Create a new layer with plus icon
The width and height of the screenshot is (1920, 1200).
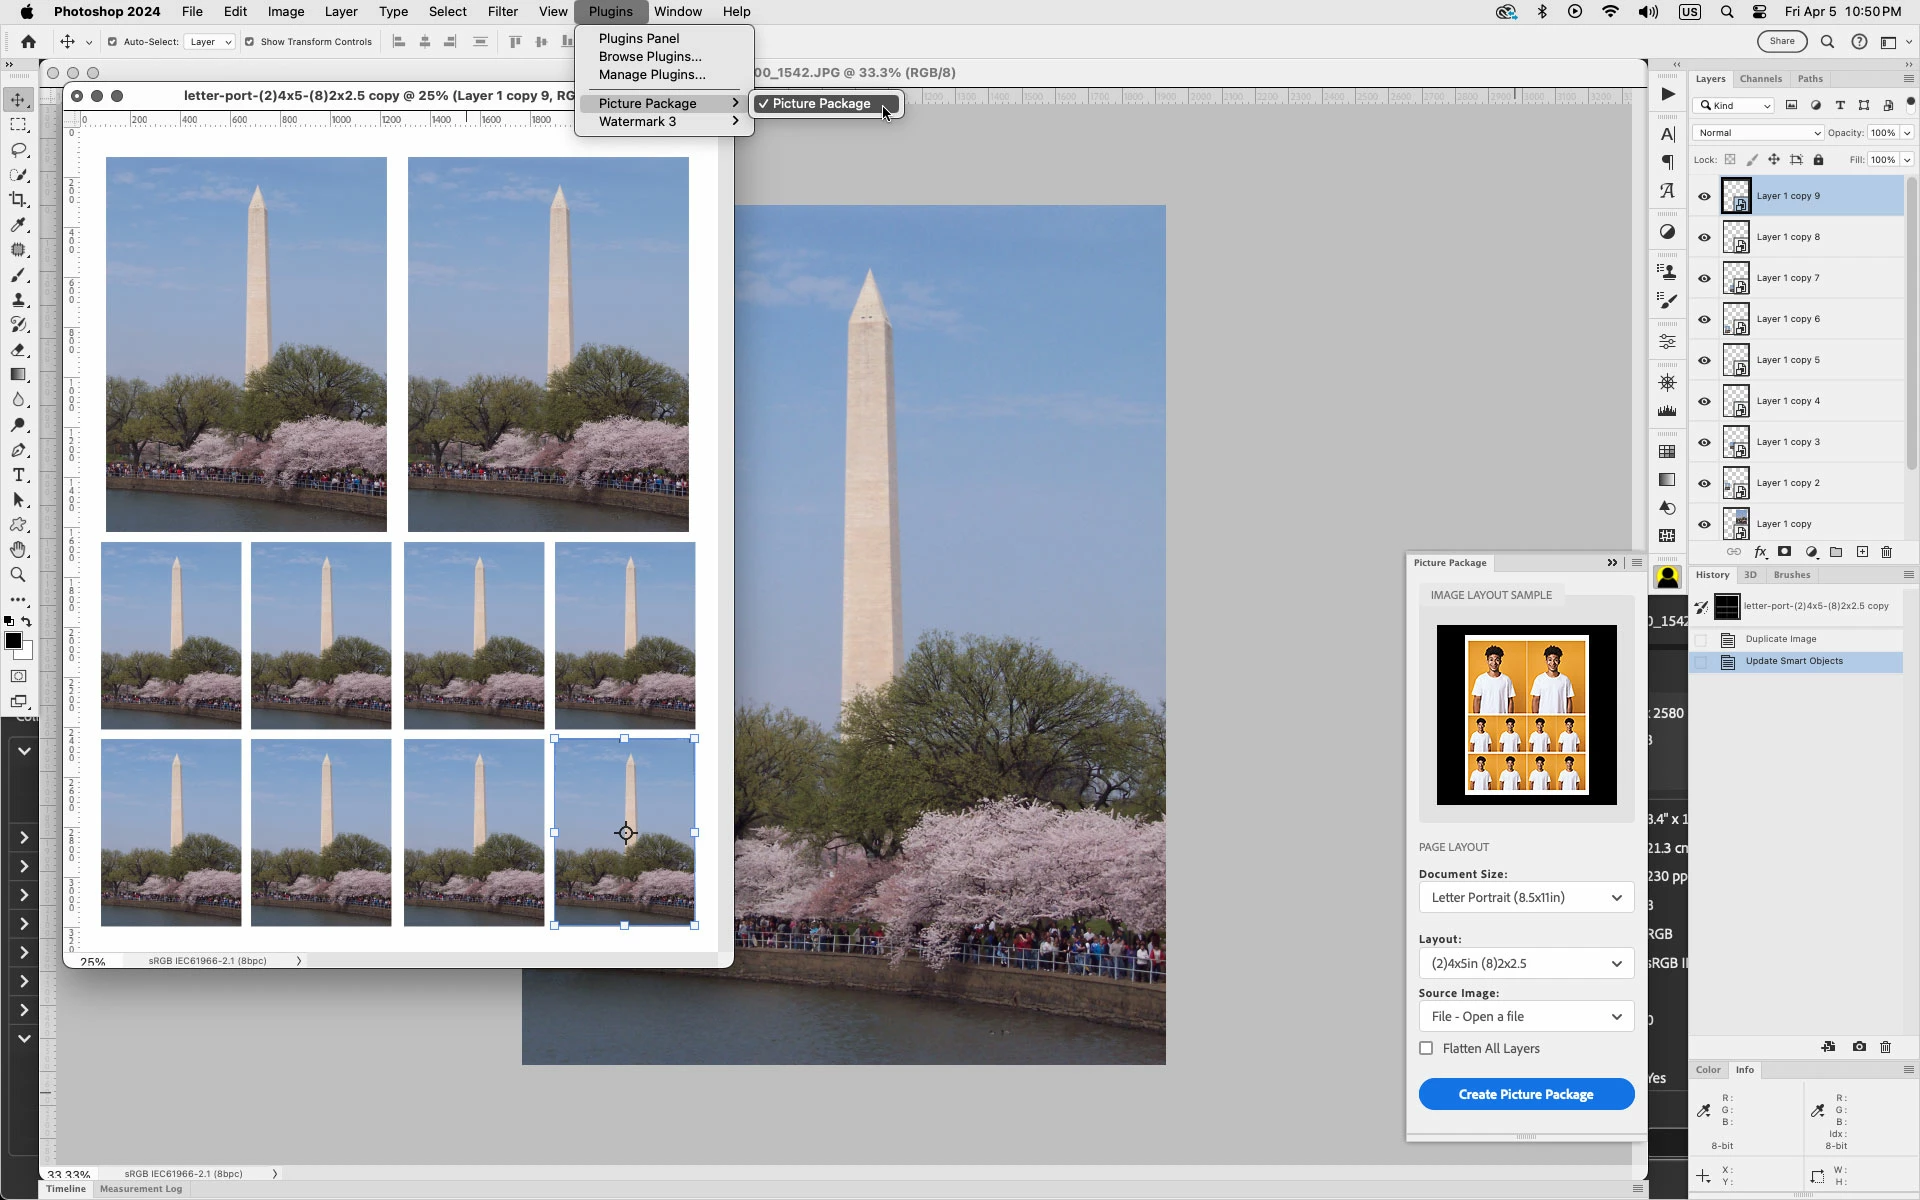(x=1862, y=552)
